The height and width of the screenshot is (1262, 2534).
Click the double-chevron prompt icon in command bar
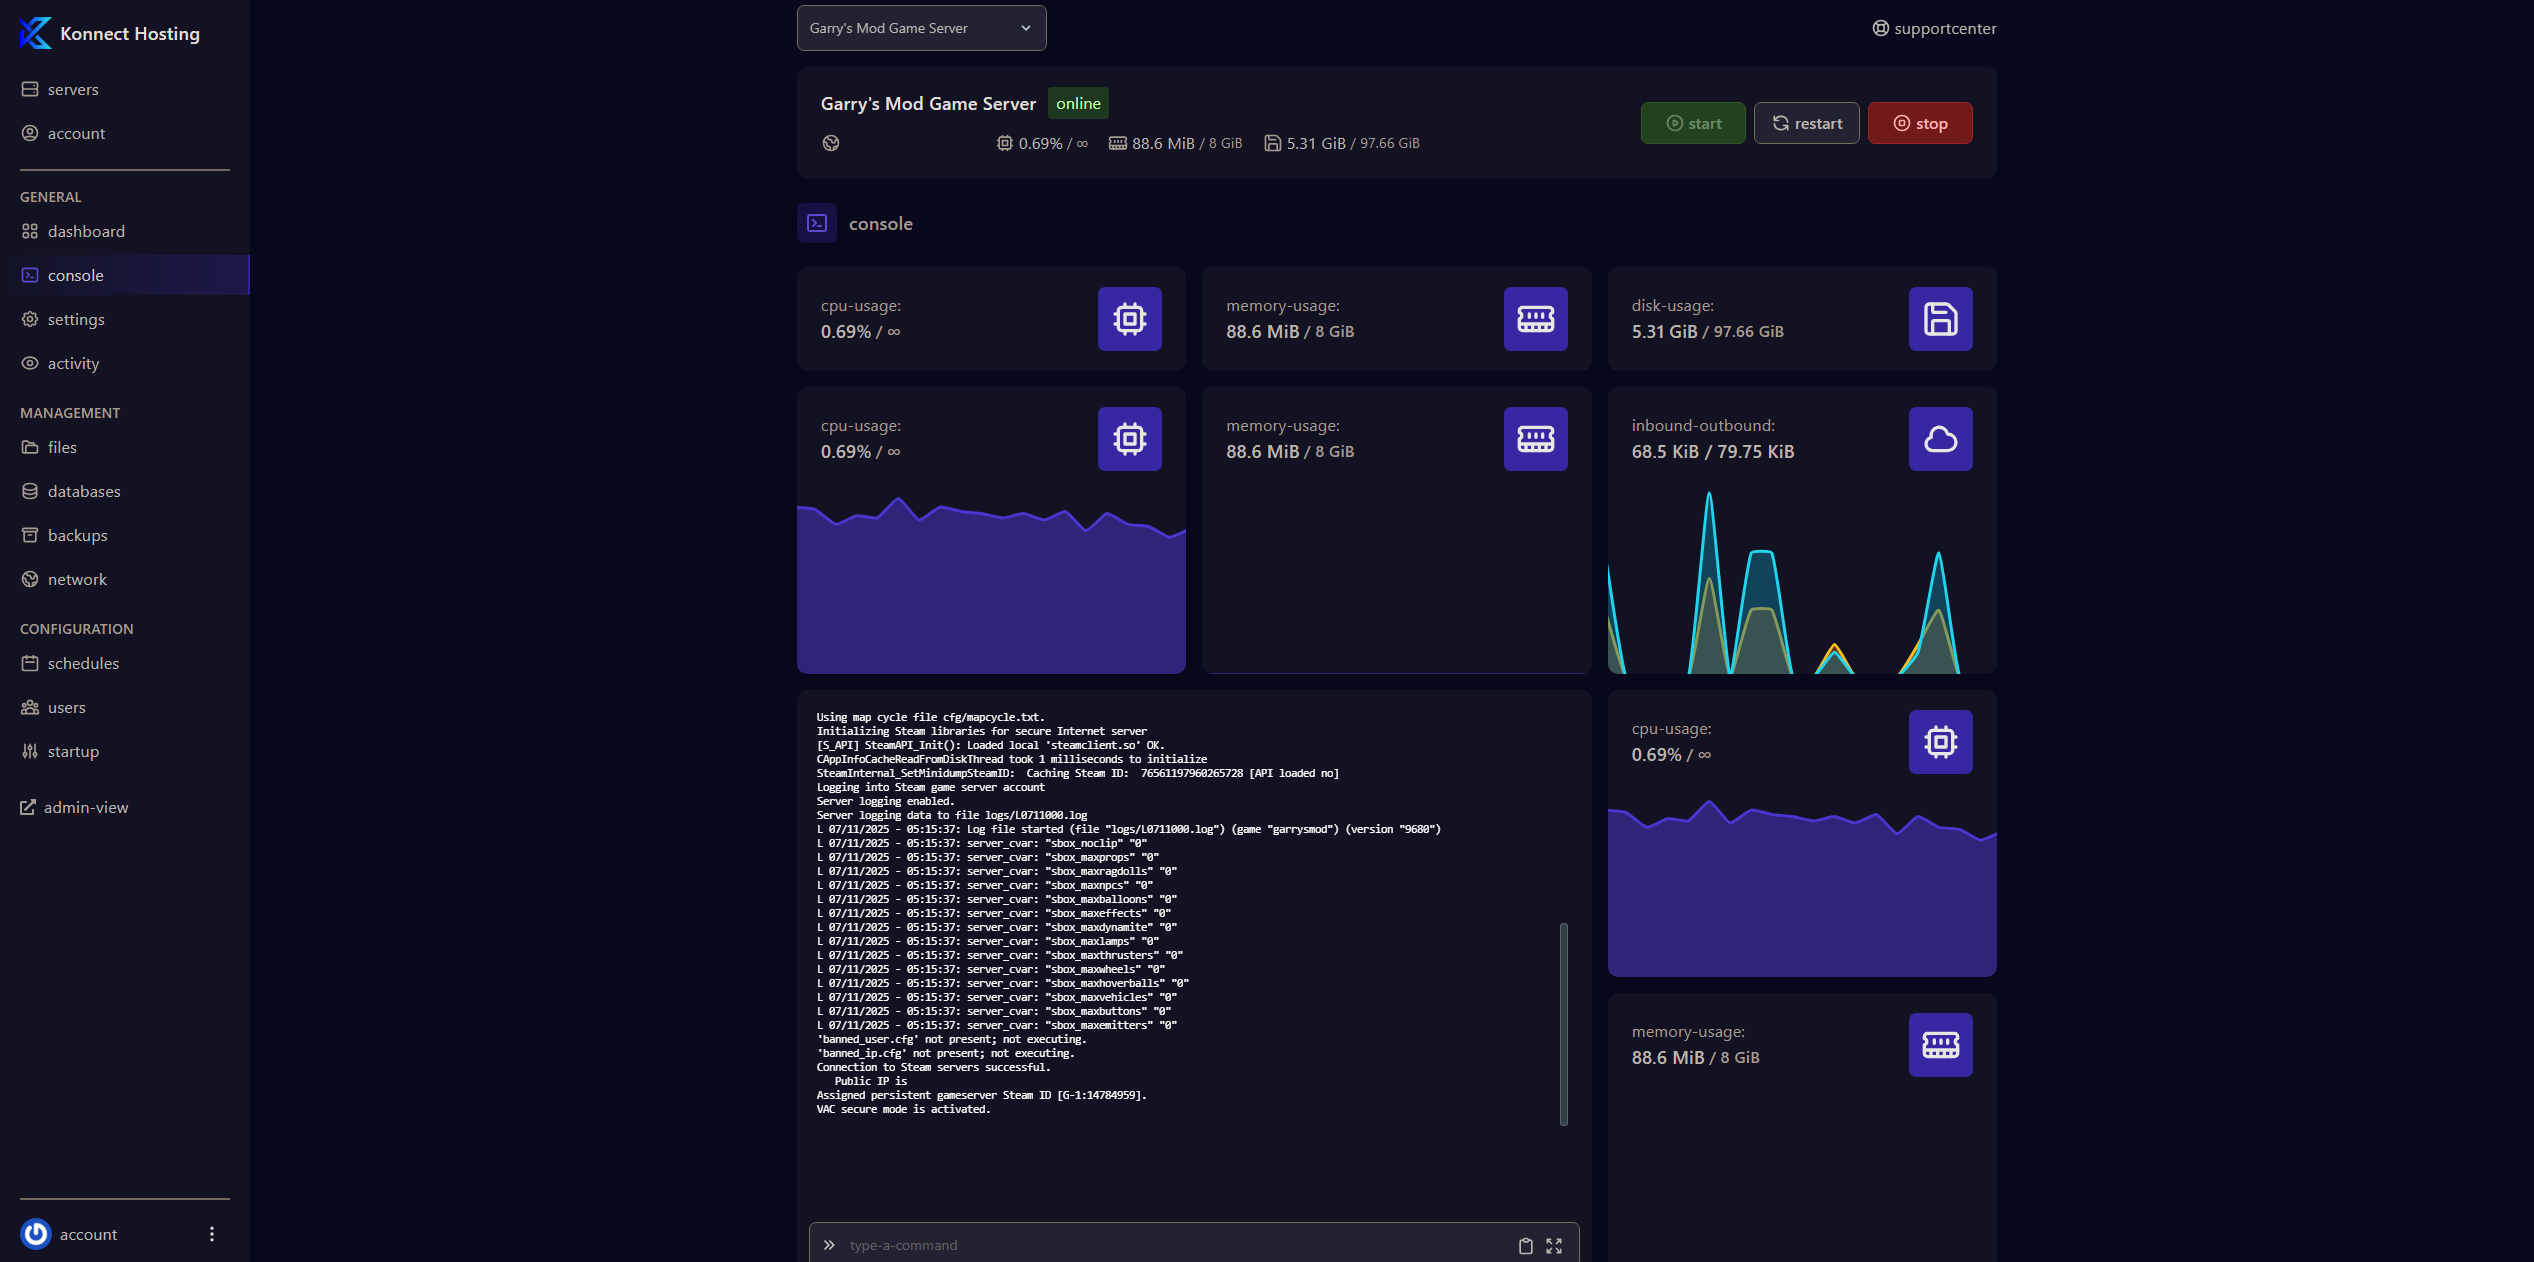point(829,1245)
